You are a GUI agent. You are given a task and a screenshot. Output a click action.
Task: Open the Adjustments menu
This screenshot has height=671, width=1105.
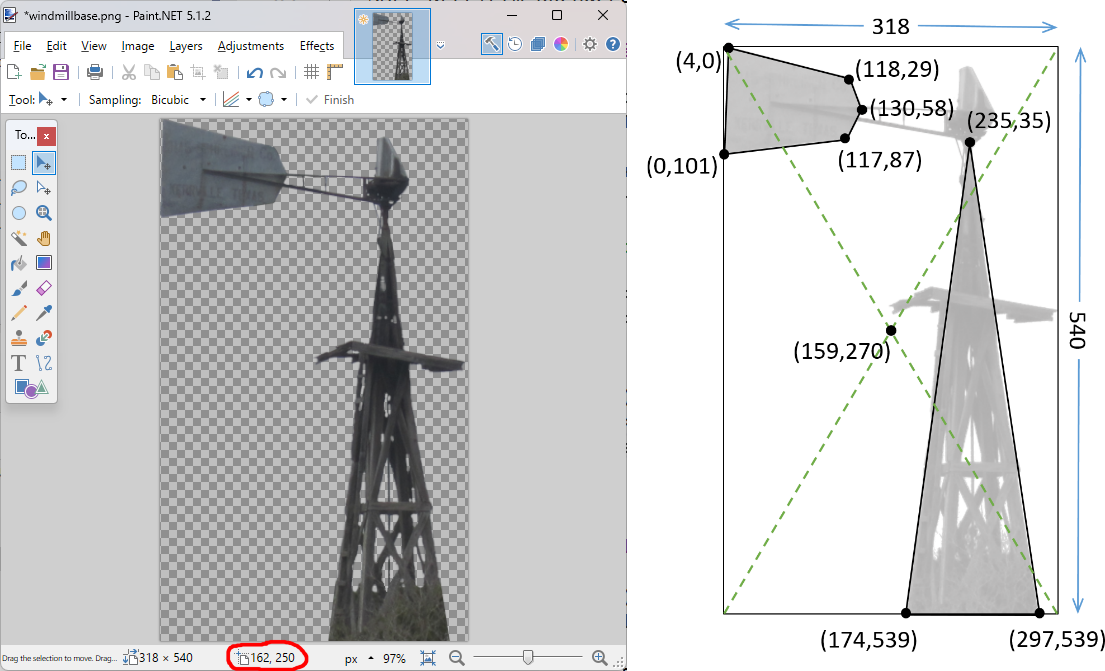250,46
